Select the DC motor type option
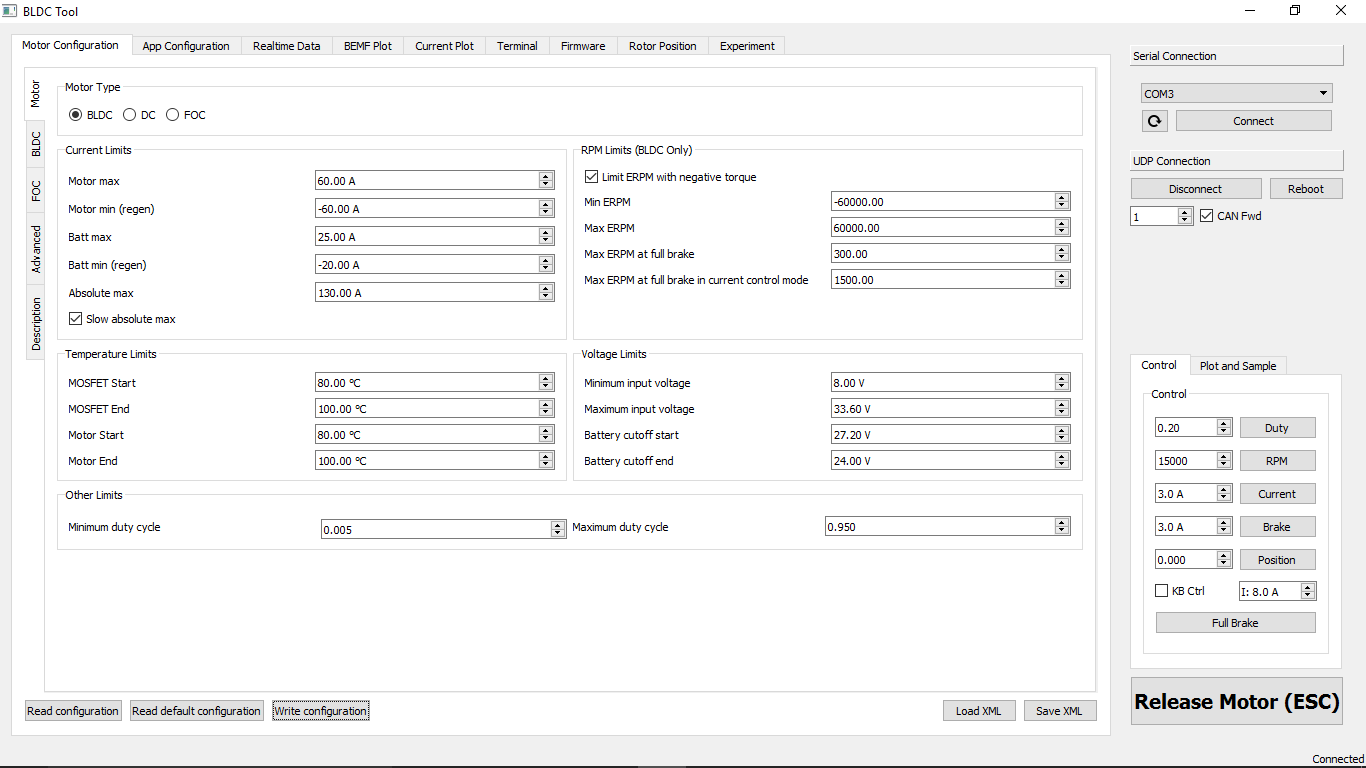 [x=129, y=115]
